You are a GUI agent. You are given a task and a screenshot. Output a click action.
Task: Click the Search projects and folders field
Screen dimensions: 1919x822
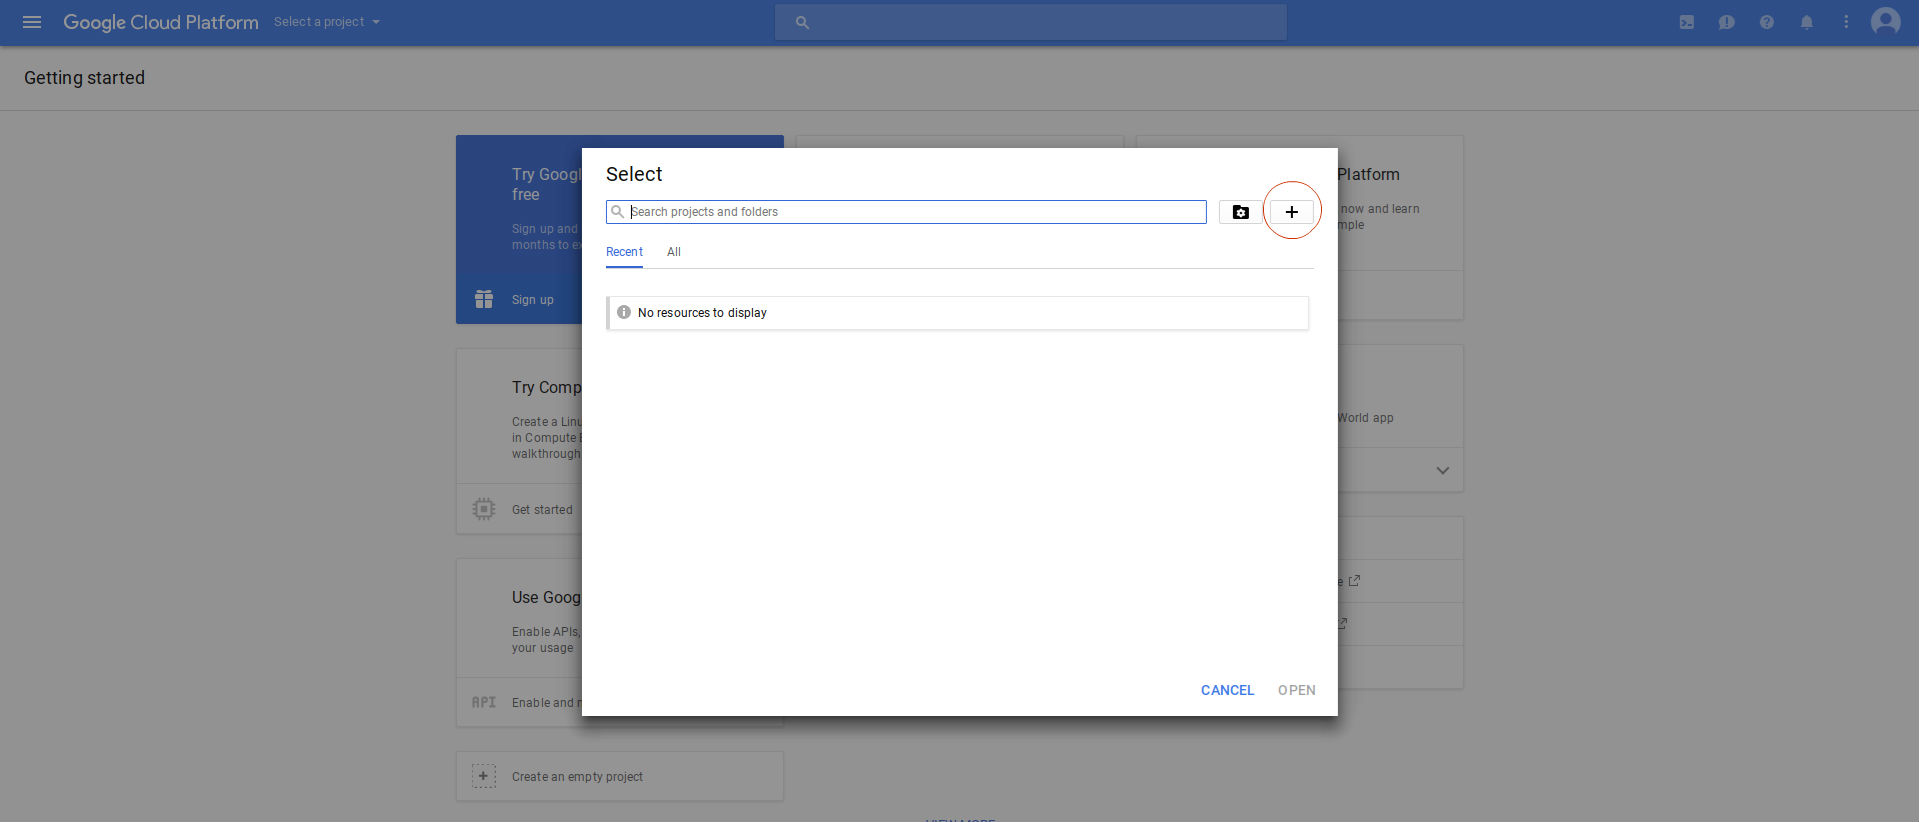point(906,212)
